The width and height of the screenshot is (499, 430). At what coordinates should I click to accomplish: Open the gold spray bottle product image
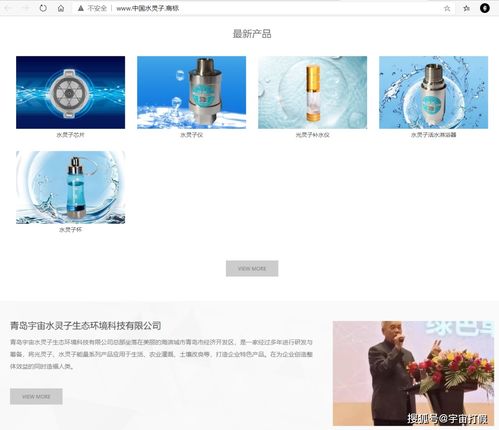pos(312,92)
